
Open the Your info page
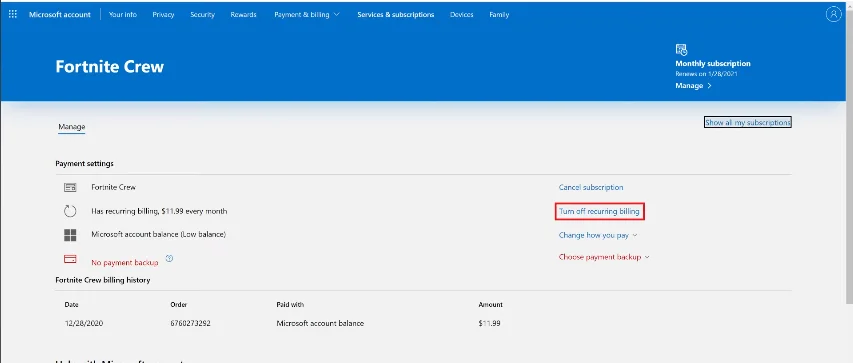click(x=123, y=15)
